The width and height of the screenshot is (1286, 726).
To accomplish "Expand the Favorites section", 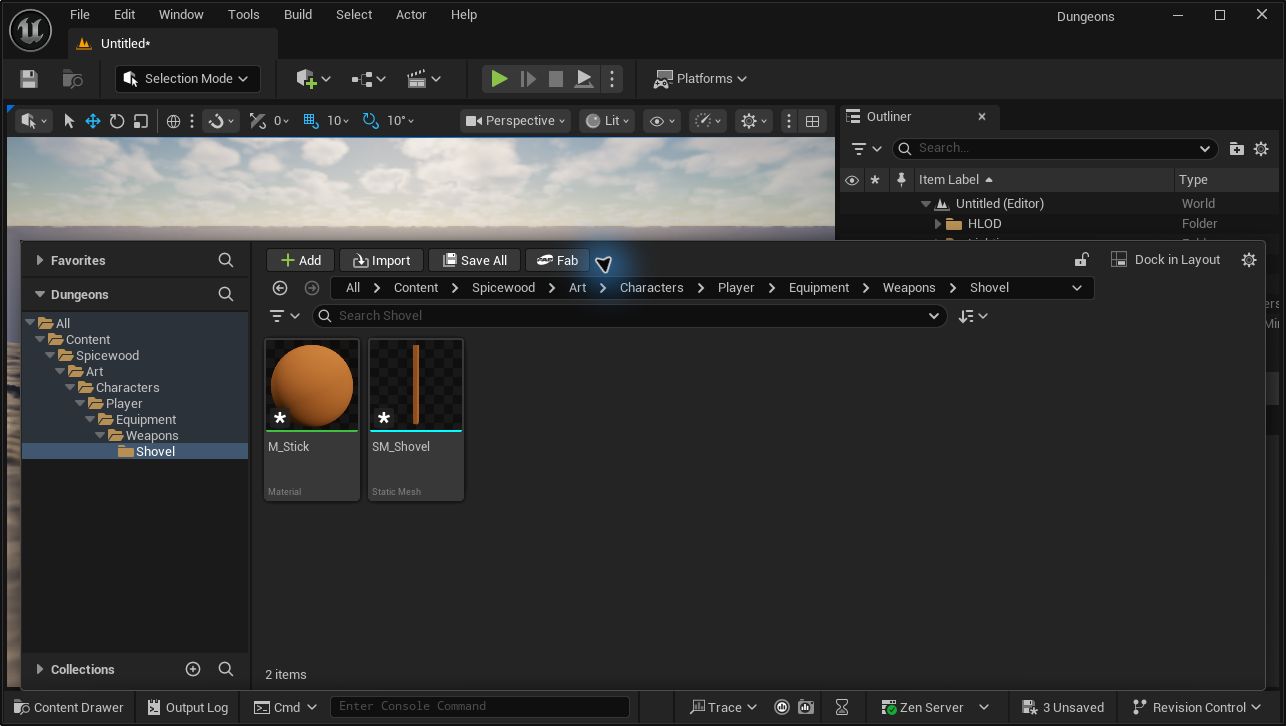I will click(39, 260).
